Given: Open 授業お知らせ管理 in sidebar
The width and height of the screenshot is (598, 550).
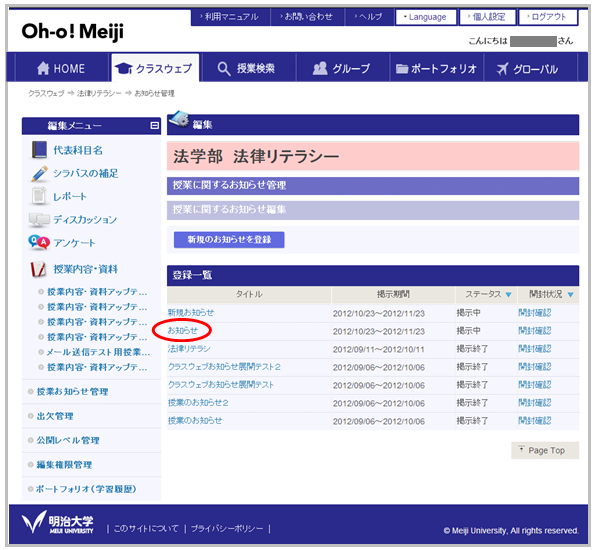Looking at the screenshot, I should pos(72,392).
